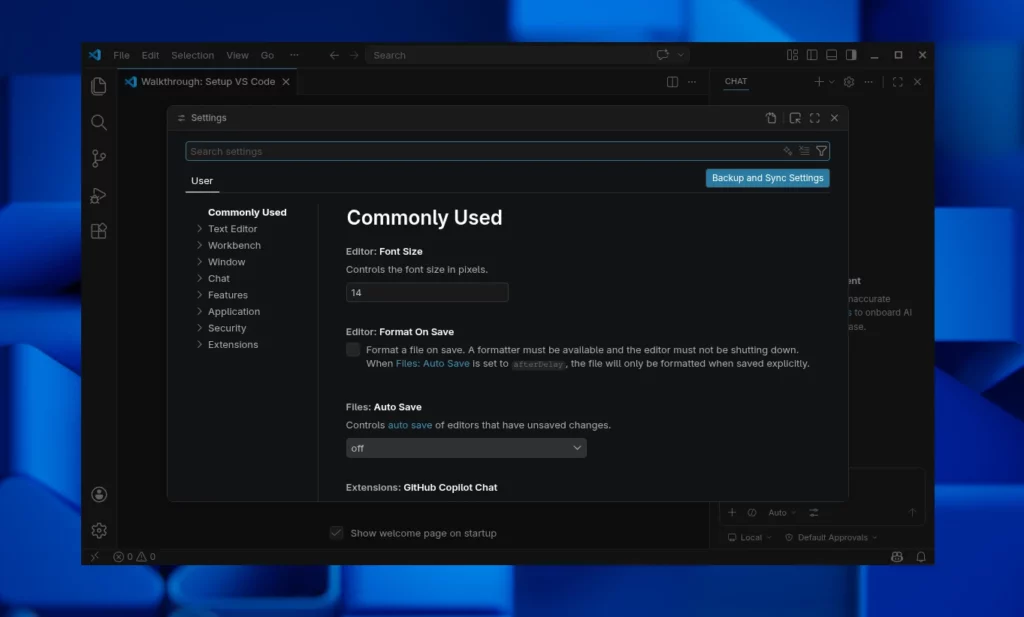Open the Extensions view icon
Image resolution: width=1024 pixels, height=617 pixels.
click(x=98, y=231)
